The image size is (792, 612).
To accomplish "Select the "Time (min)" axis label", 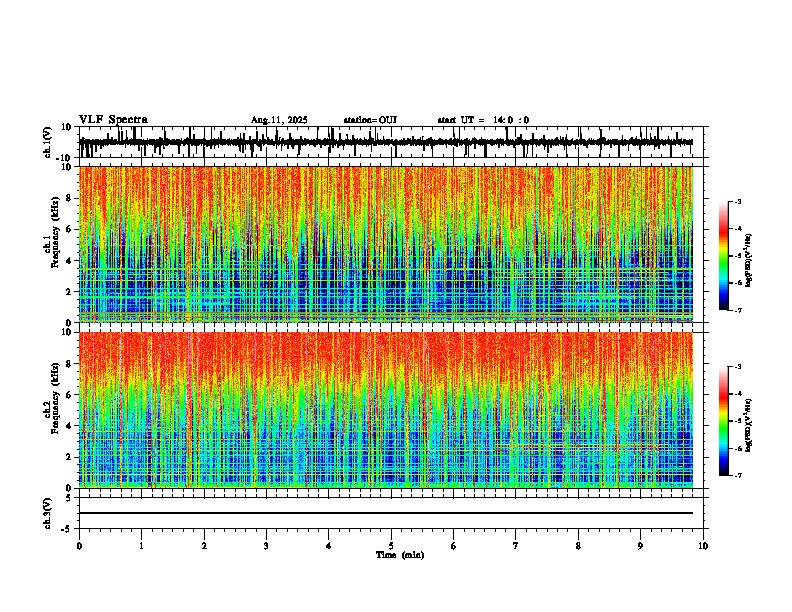I will pyautogui.click(x=400, y=555).
